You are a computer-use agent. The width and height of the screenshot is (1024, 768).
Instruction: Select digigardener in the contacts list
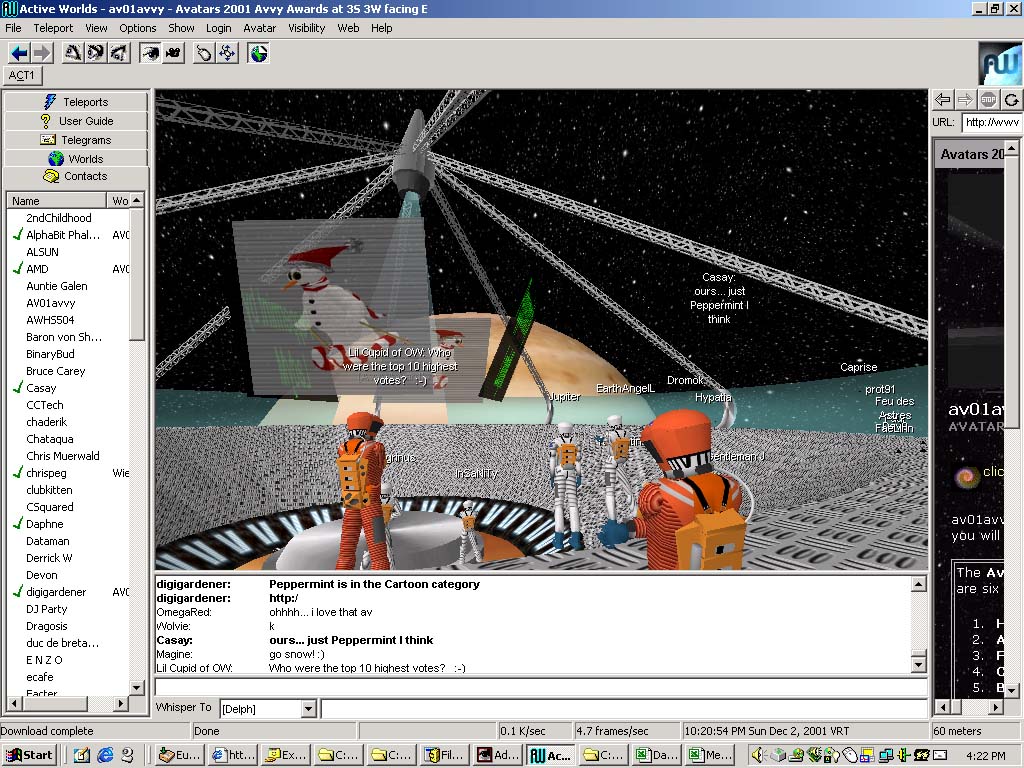pos(56,592)
